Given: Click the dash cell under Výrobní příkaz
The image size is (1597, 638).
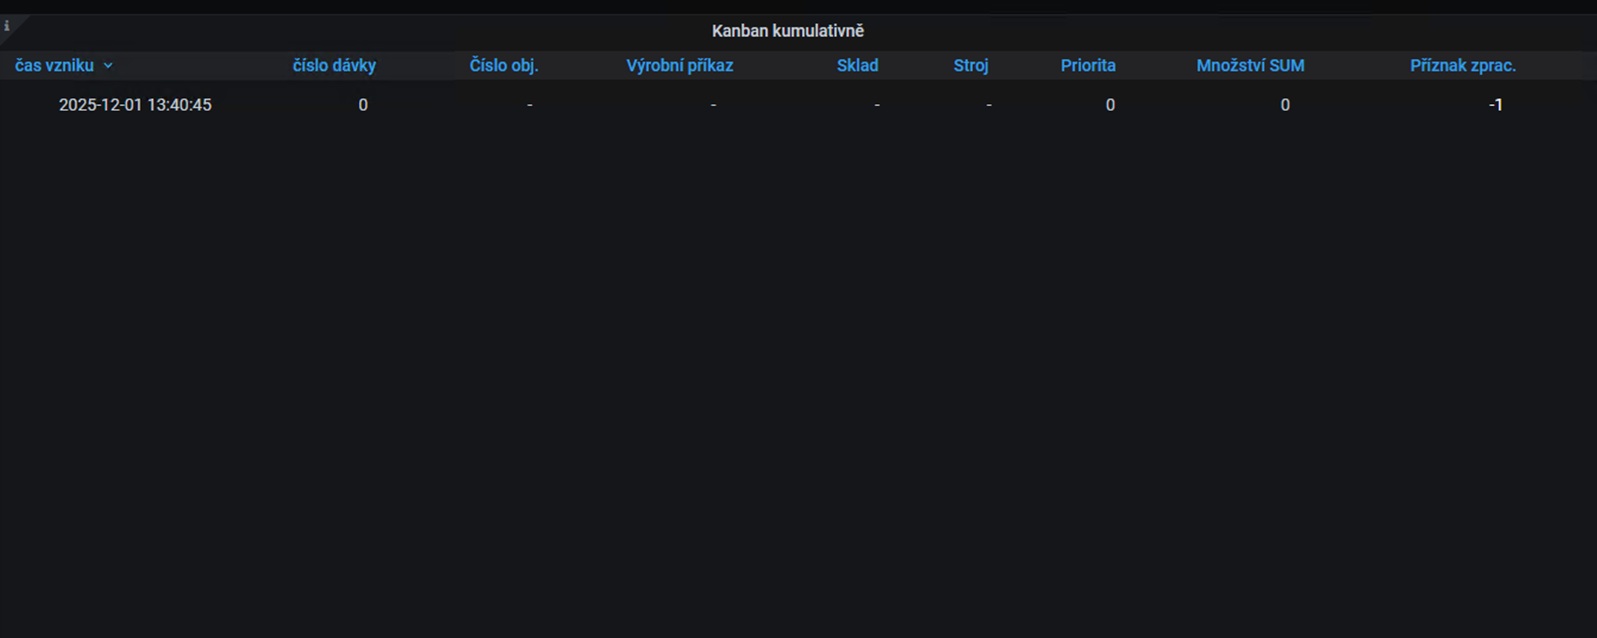Looking at the screenshot, I should click(x=713, y=105).
